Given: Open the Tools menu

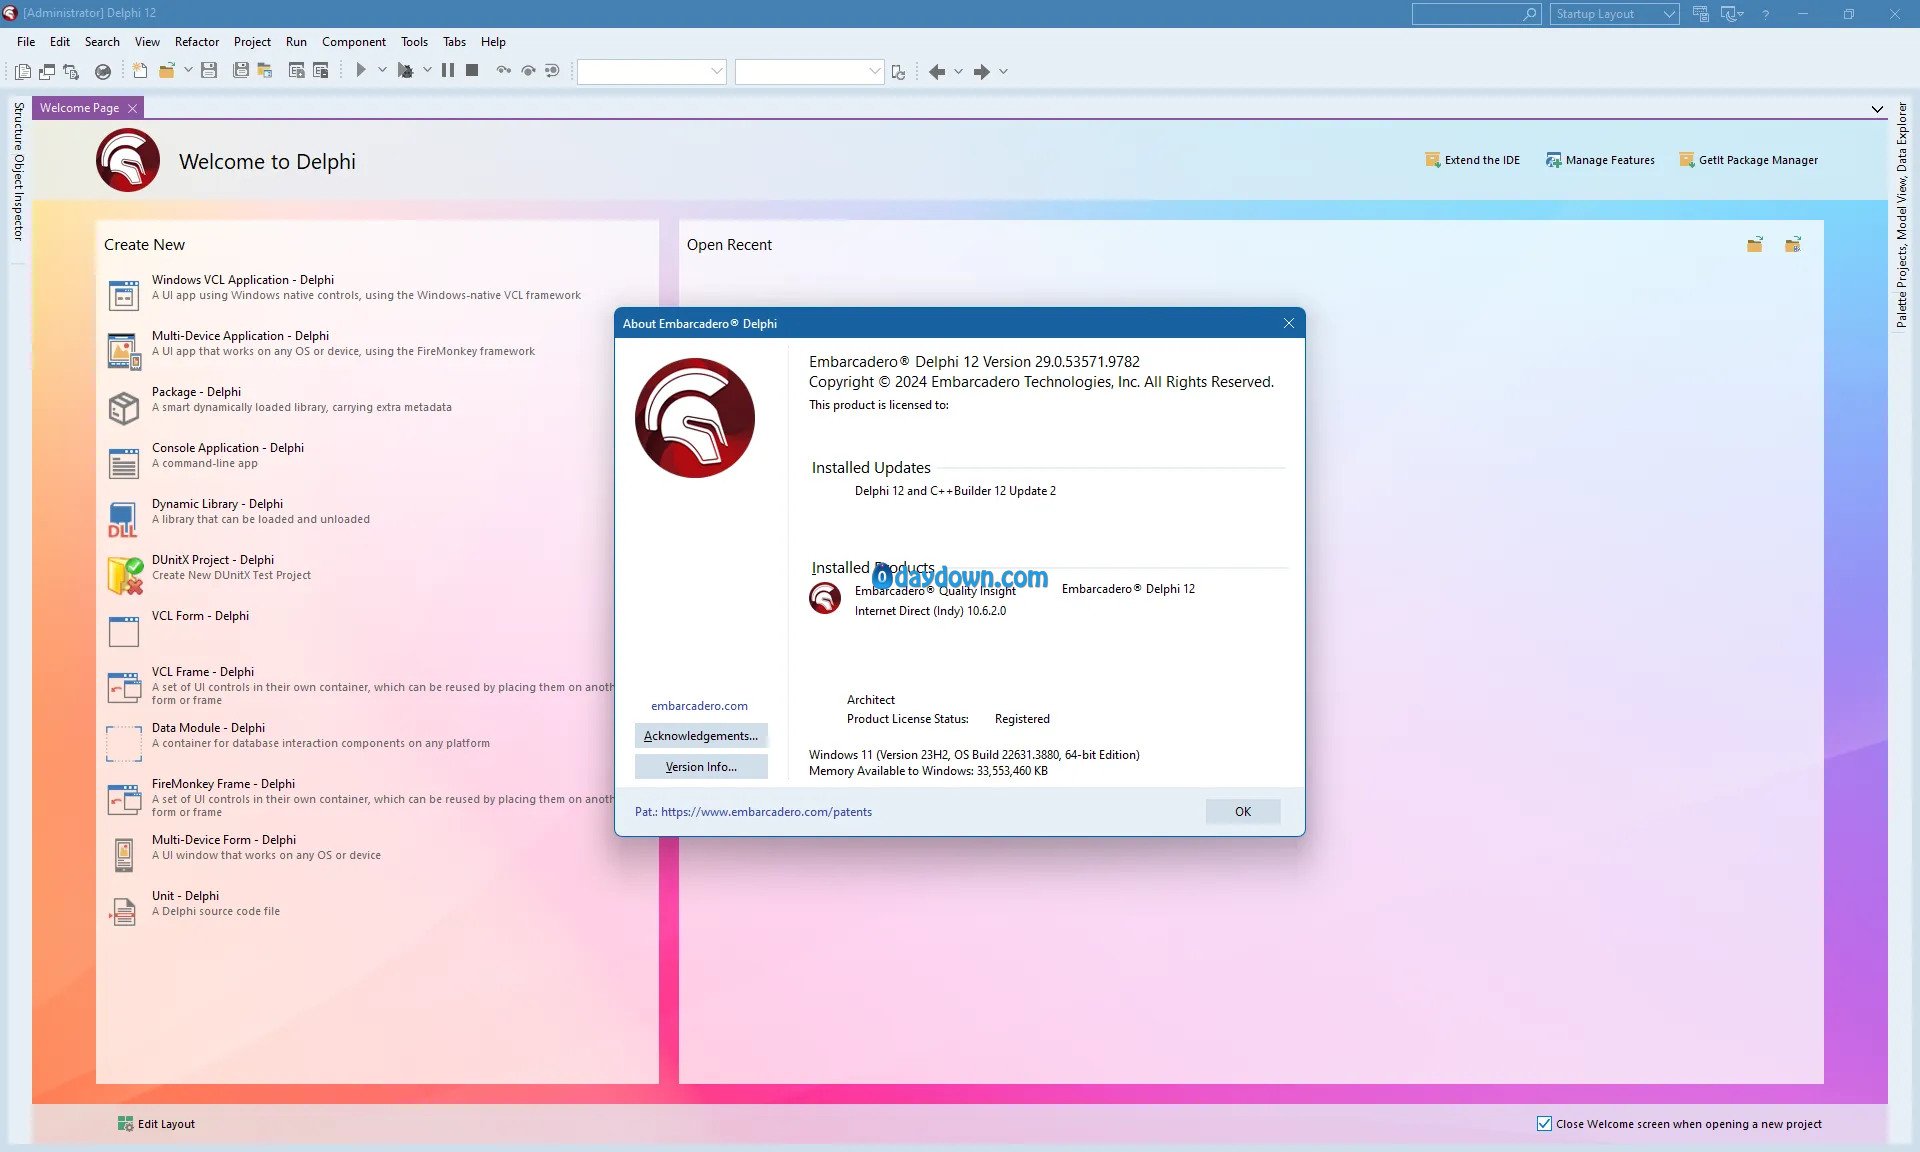Looking at the screenshot, I should point(414,42).
